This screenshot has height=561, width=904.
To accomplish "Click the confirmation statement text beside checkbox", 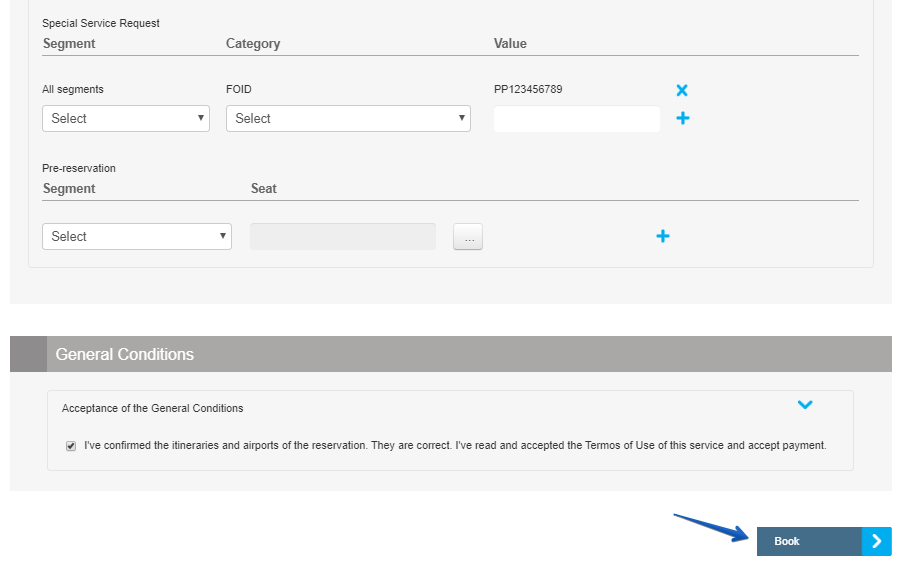I will 455,446.
